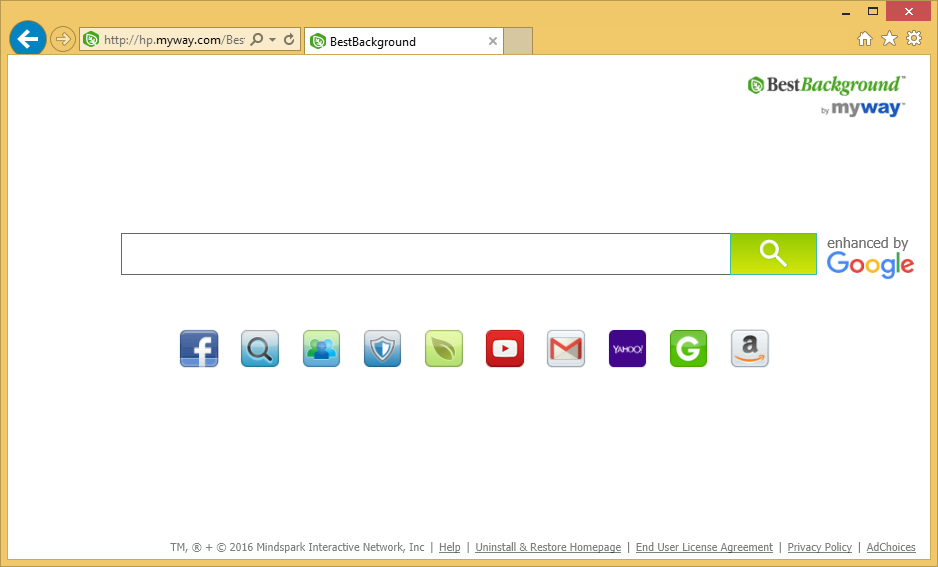Open the Gmail shortcut icon
Viewport: 938px width, 567px height.
click(x=566, y=348)
